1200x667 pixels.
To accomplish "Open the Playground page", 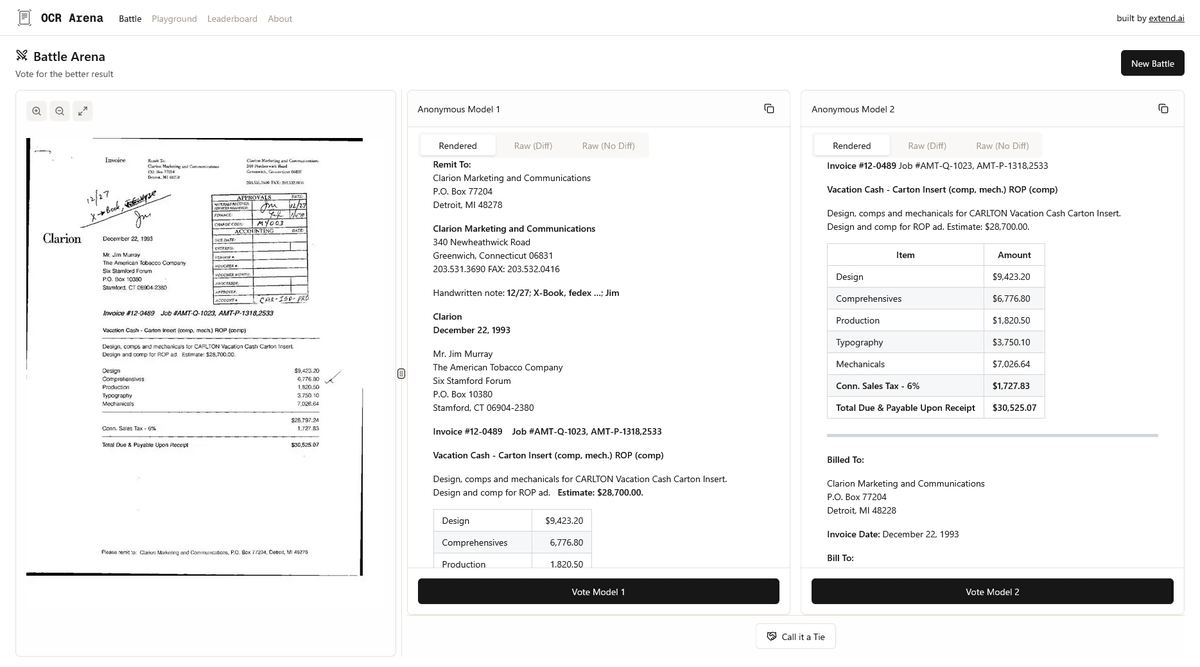I will pyautogui.click(x=174, y=19).
